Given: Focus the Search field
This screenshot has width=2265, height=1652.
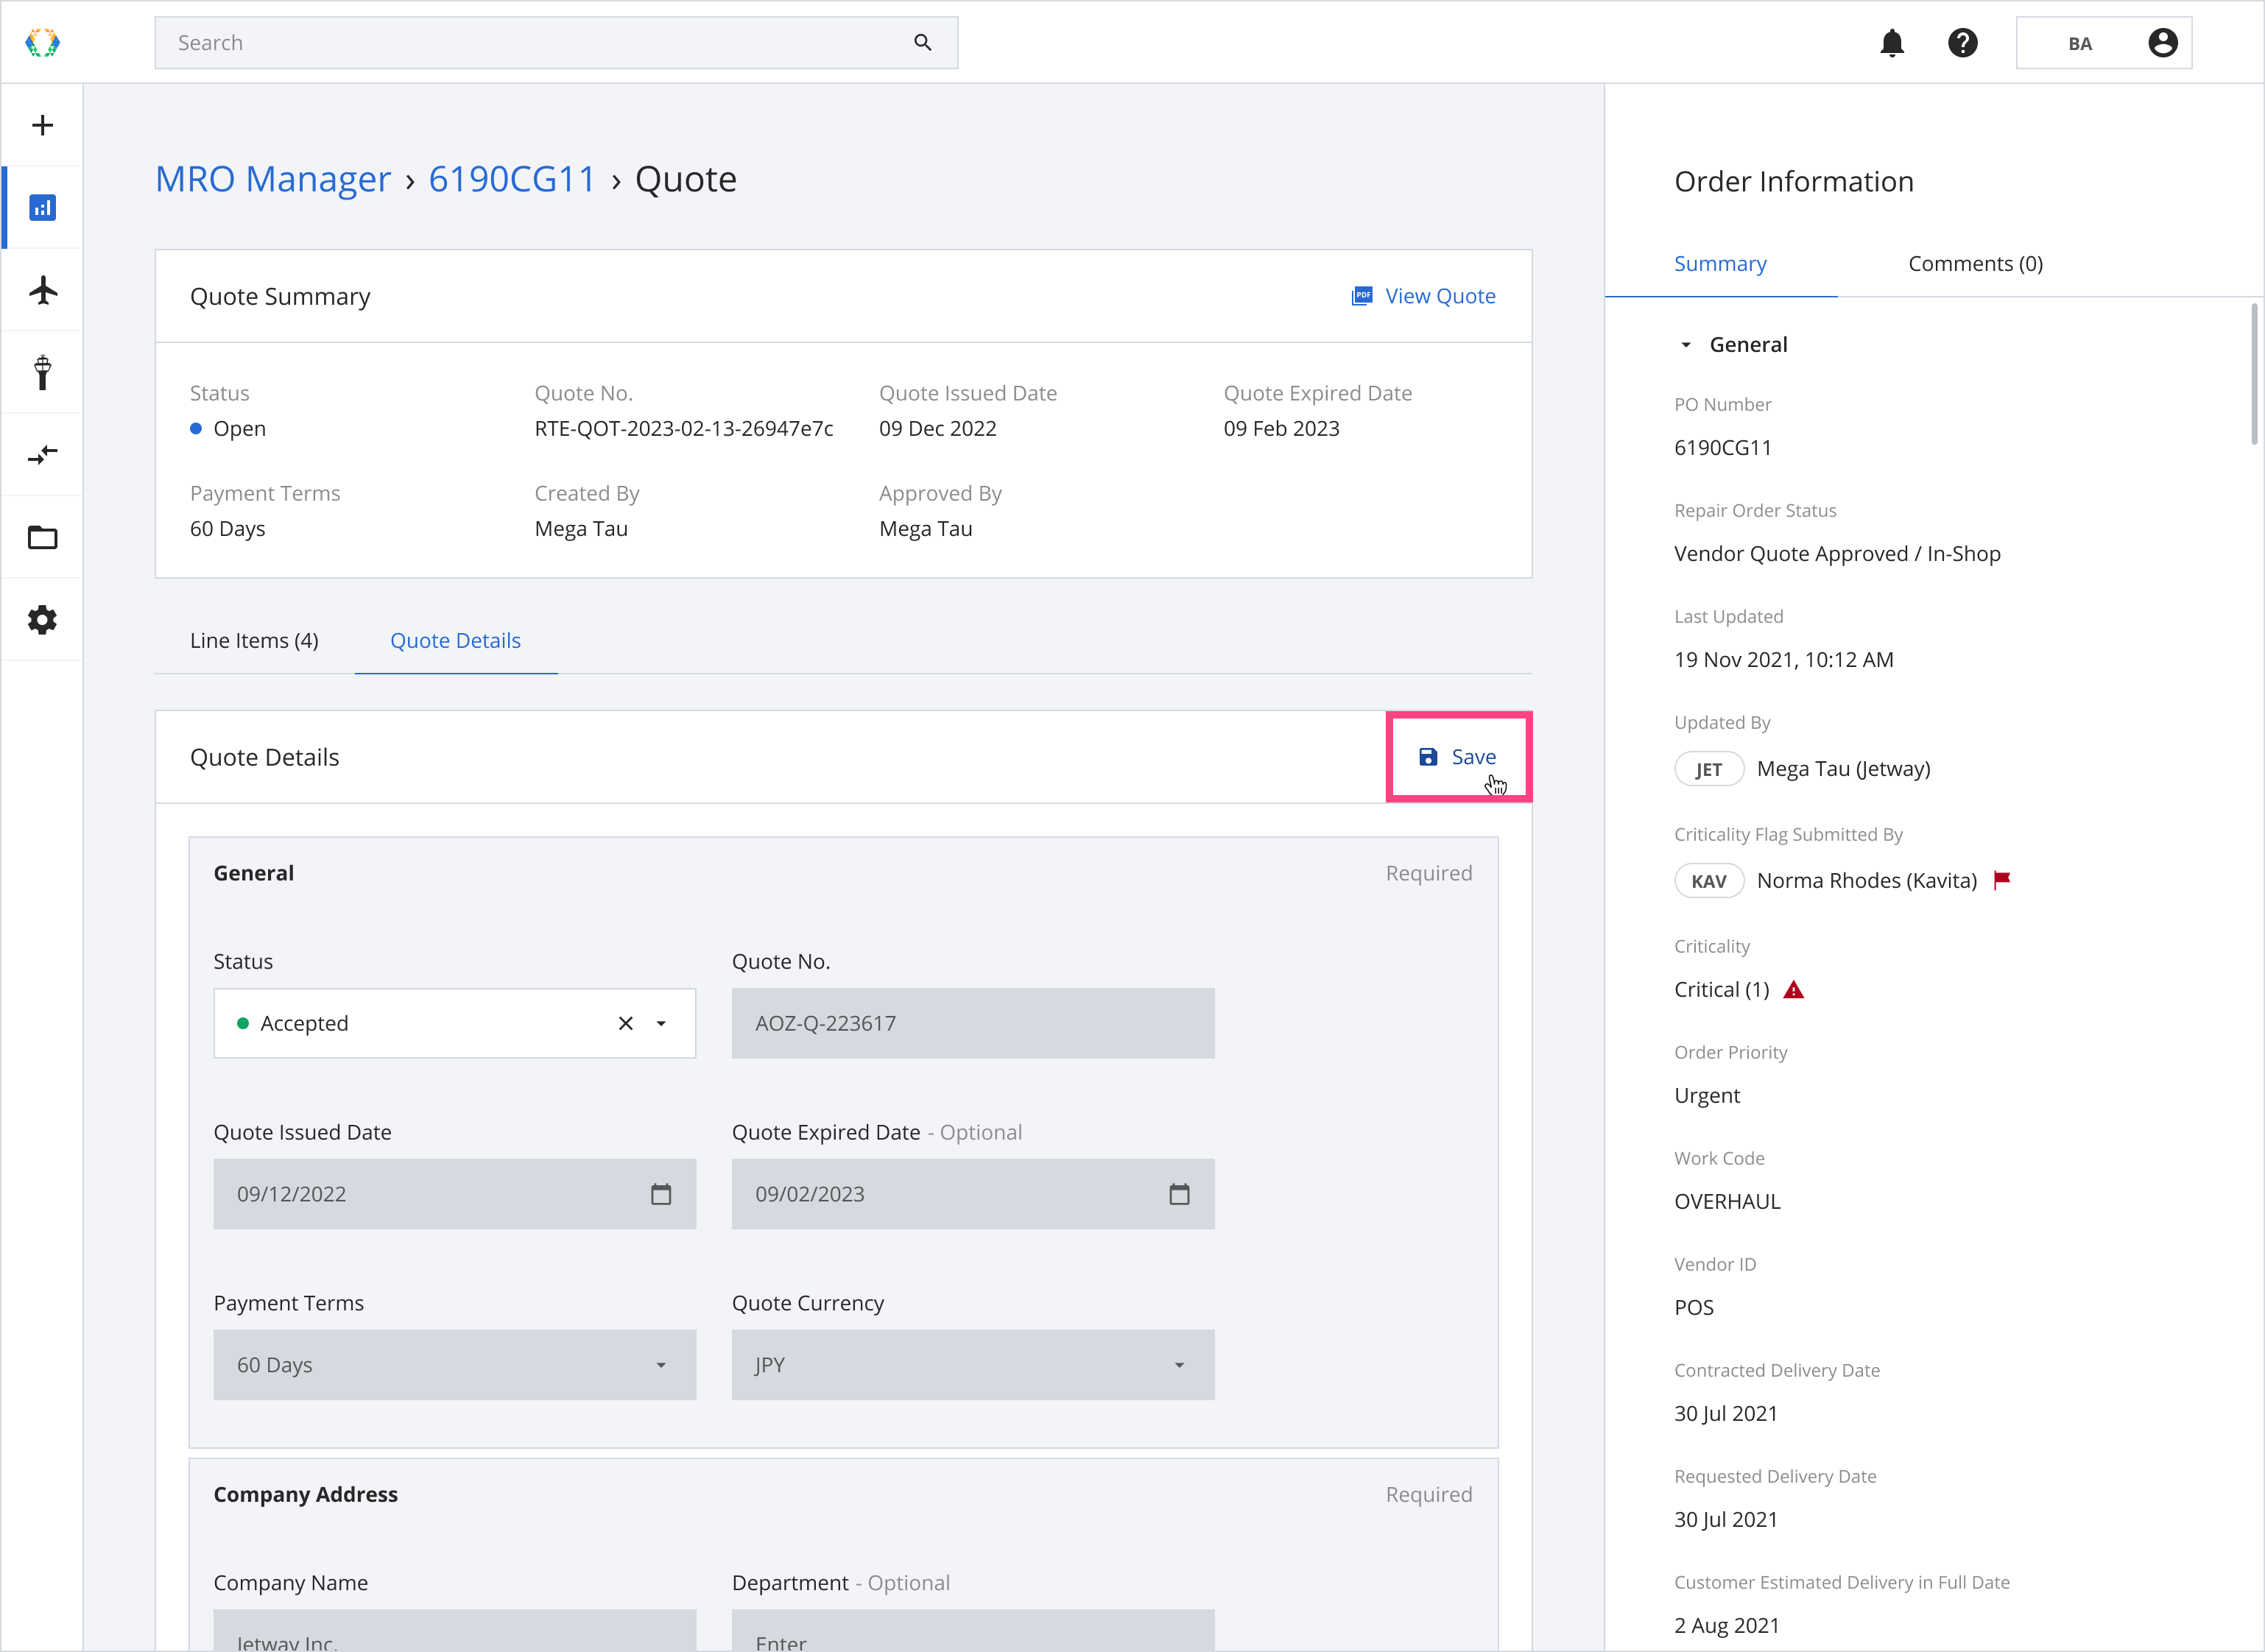Looking at the screenshot, I should 556,43.
